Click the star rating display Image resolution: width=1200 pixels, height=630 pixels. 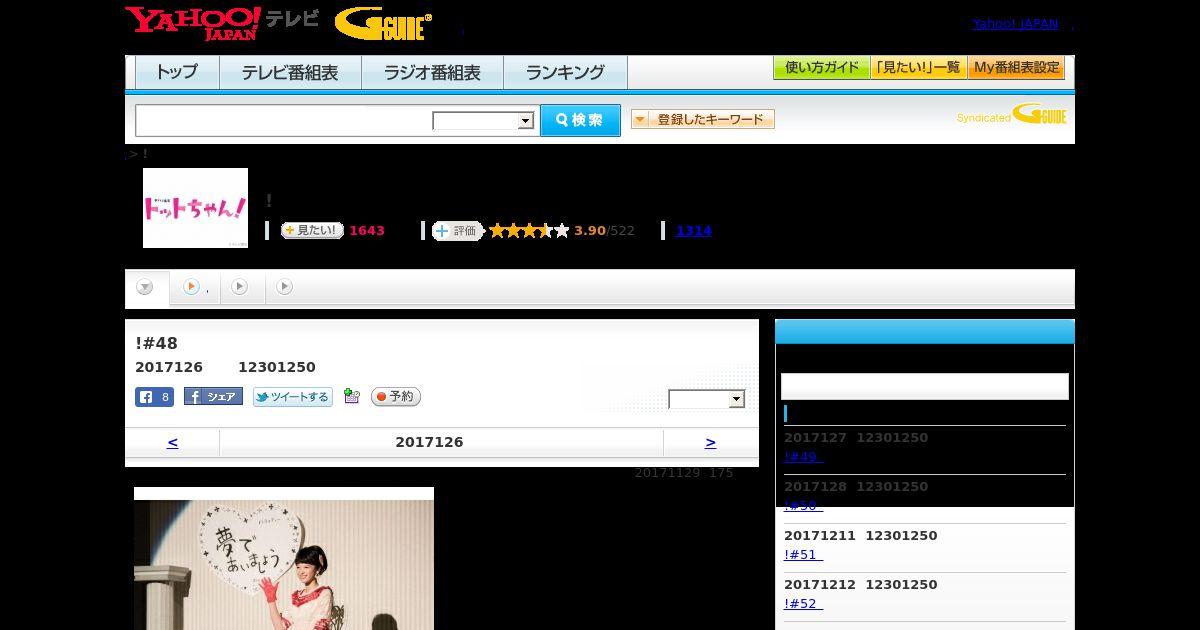pos(529,231)
